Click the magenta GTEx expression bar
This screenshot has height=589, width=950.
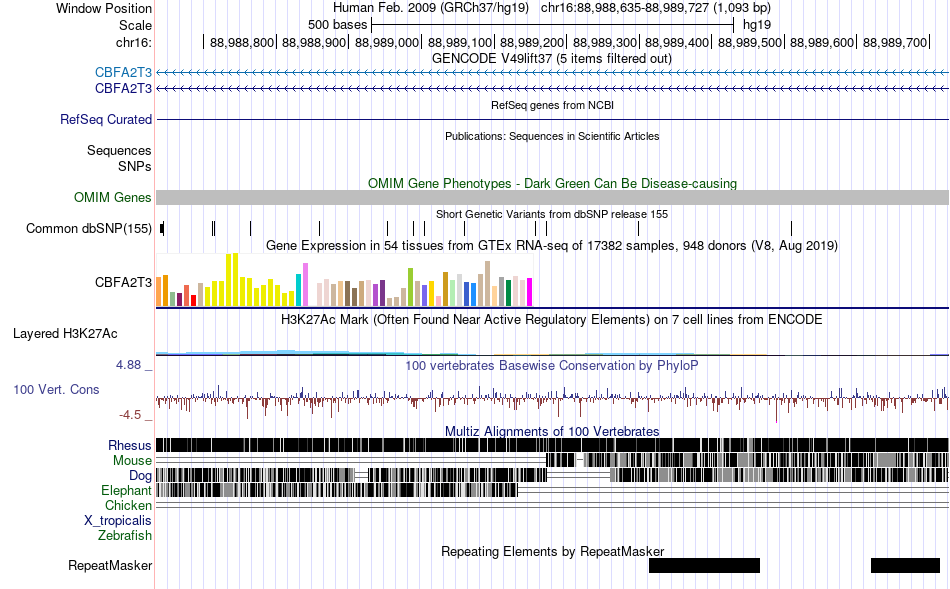(x=530, y=291)
